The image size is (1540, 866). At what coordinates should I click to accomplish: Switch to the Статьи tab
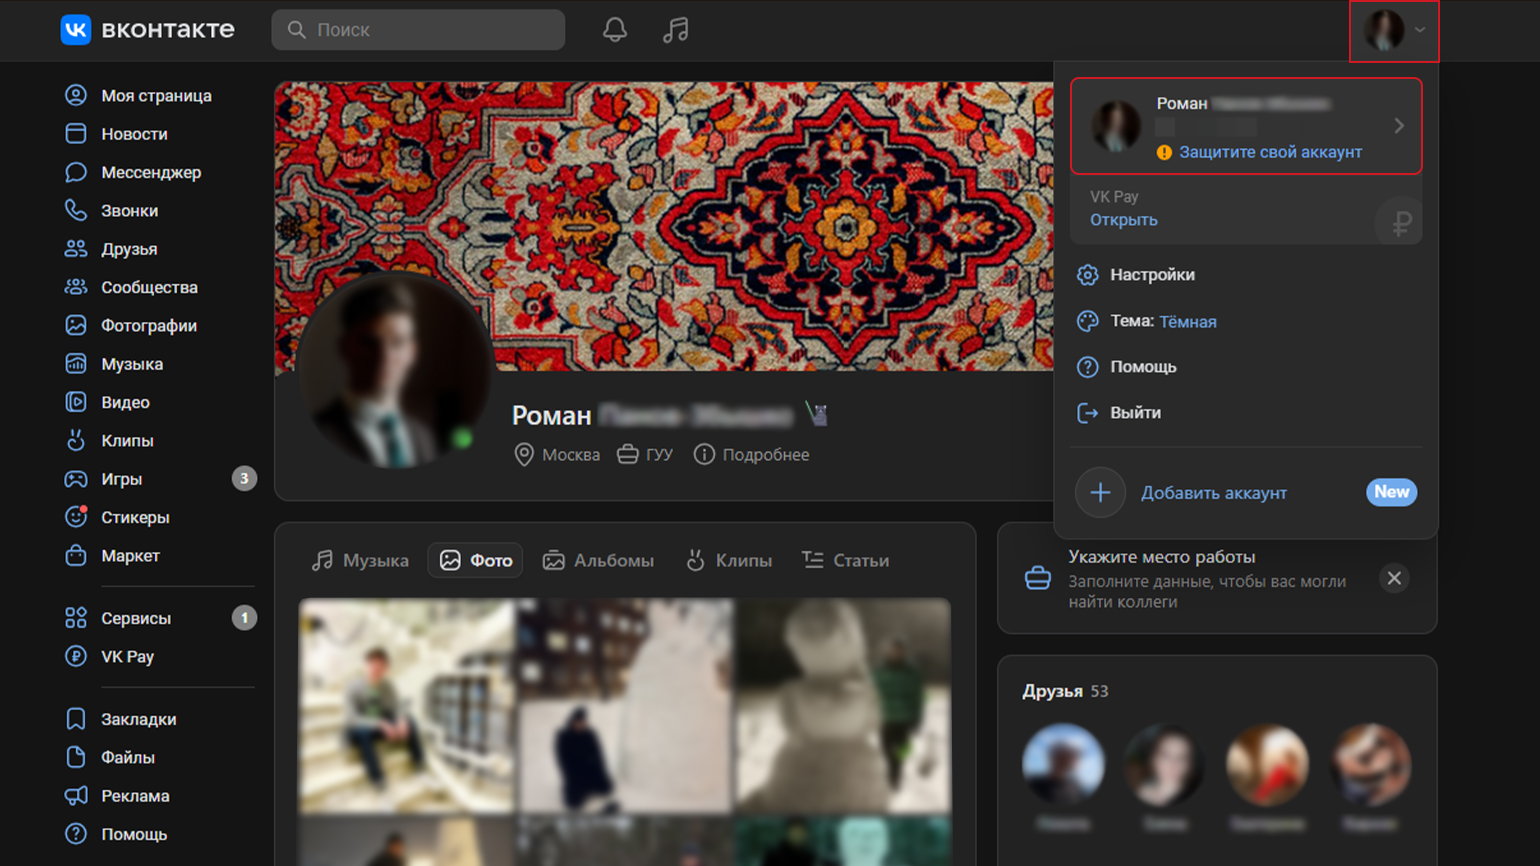845,561
